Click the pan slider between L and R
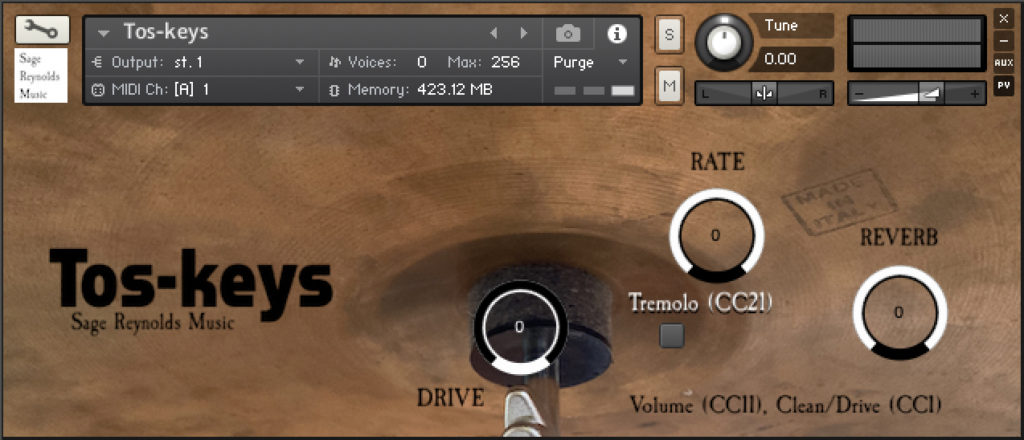Screen dimensions: 1024x440 coord(764,93)
